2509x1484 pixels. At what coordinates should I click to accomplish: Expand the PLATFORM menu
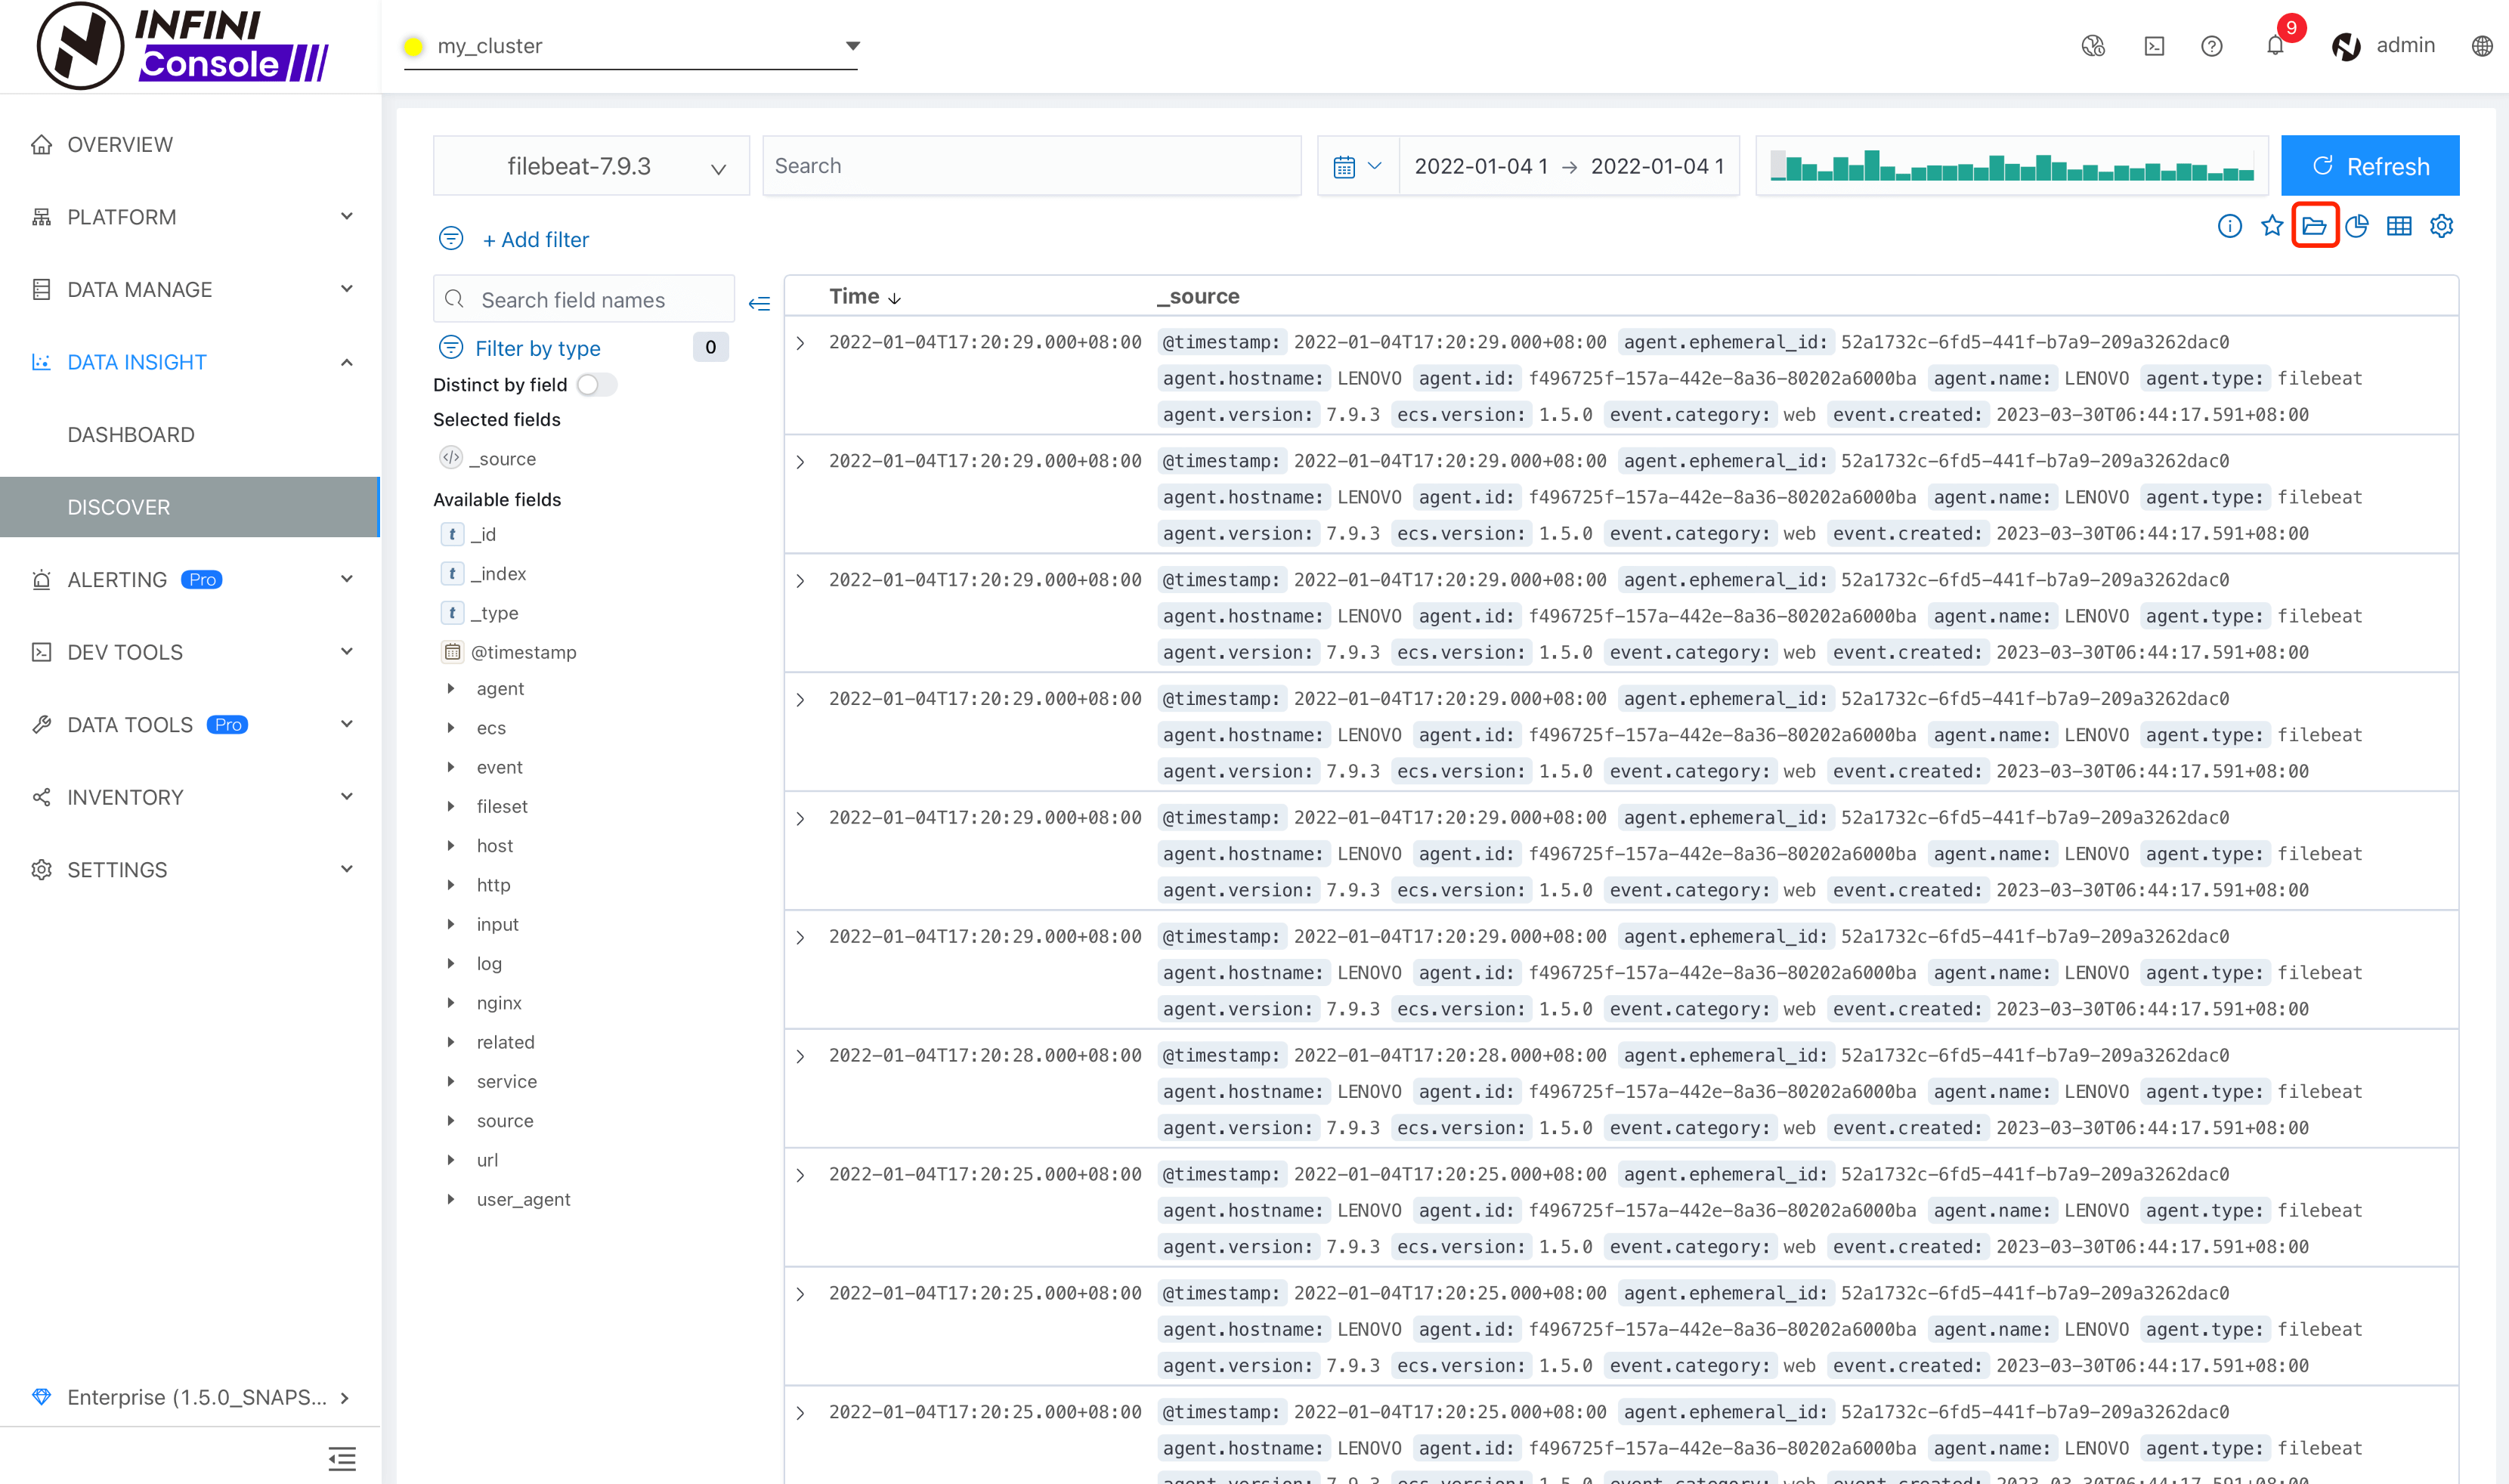click(190, 217)
